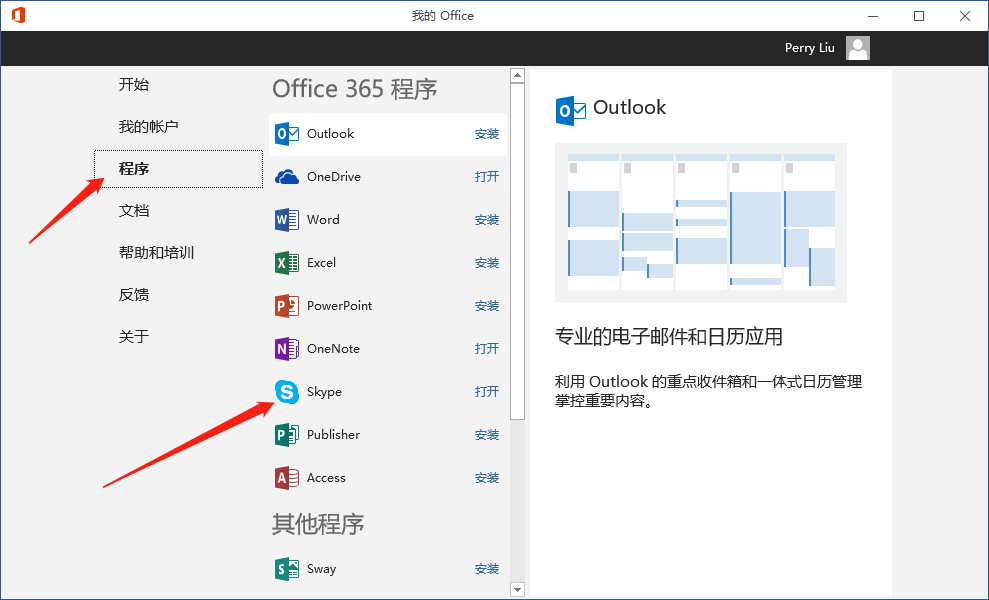Go to 我的帐户 in the sidebar
This screenshot has width=989, height=600.
point(148,126)
